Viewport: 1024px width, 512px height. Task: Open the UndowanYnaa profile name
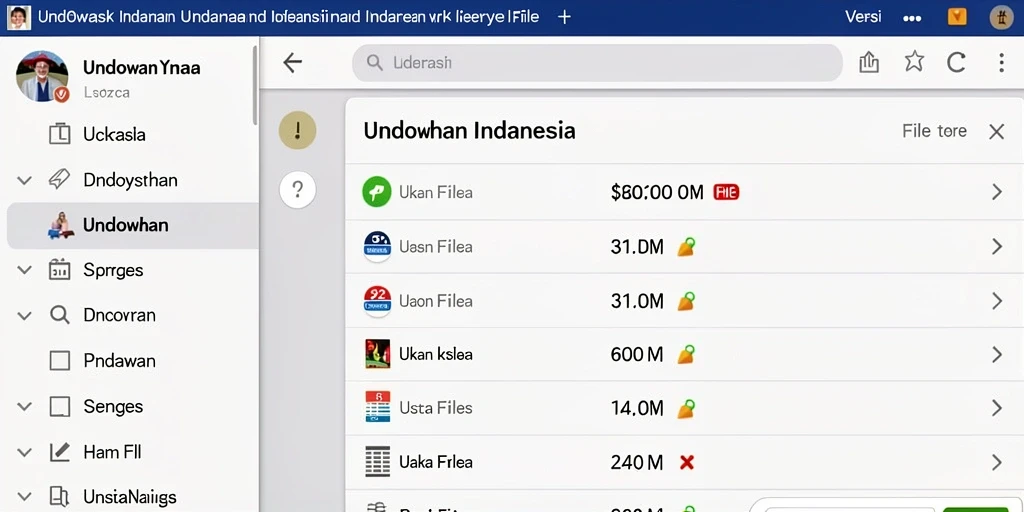pyautogui.click(x=142, y=67)
